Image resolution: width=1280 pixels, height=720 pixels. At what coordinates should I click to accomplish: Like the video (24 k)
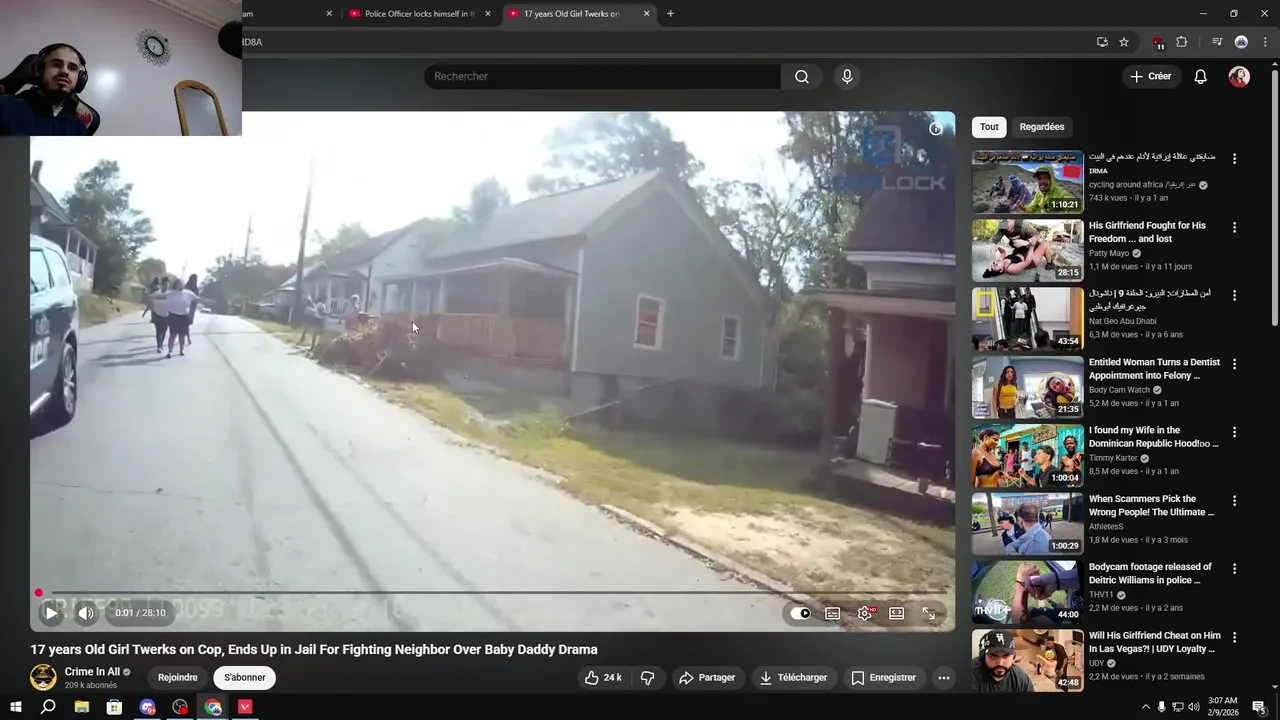coord(603,677)
